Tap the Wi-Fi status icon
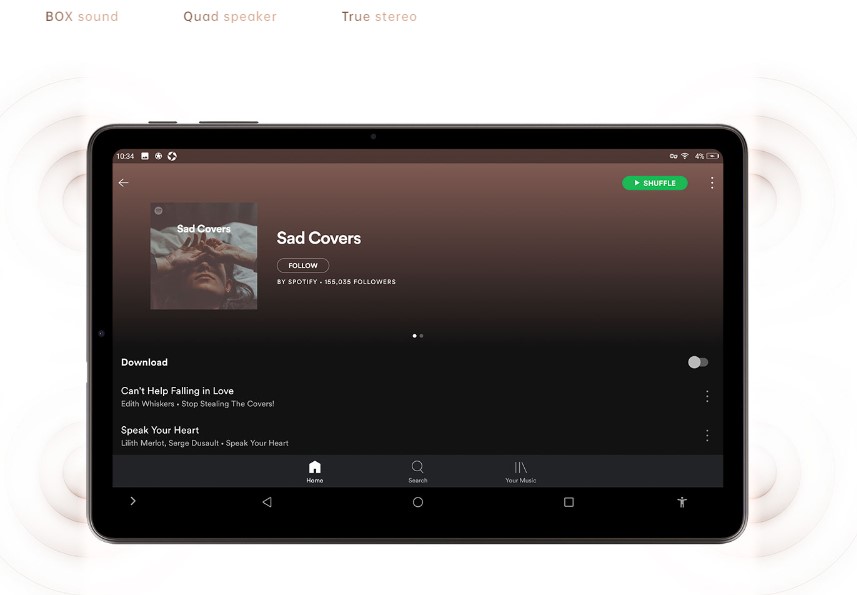Viewport: 857px width, 595px height. tap(685, 156)
